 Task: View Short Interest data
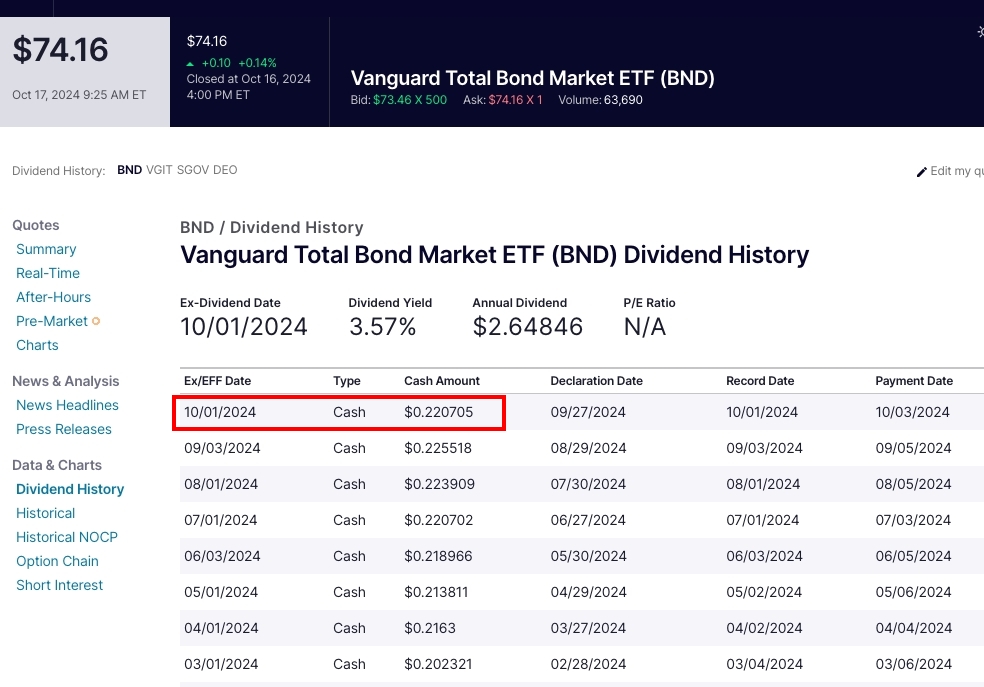pos(60,585)
